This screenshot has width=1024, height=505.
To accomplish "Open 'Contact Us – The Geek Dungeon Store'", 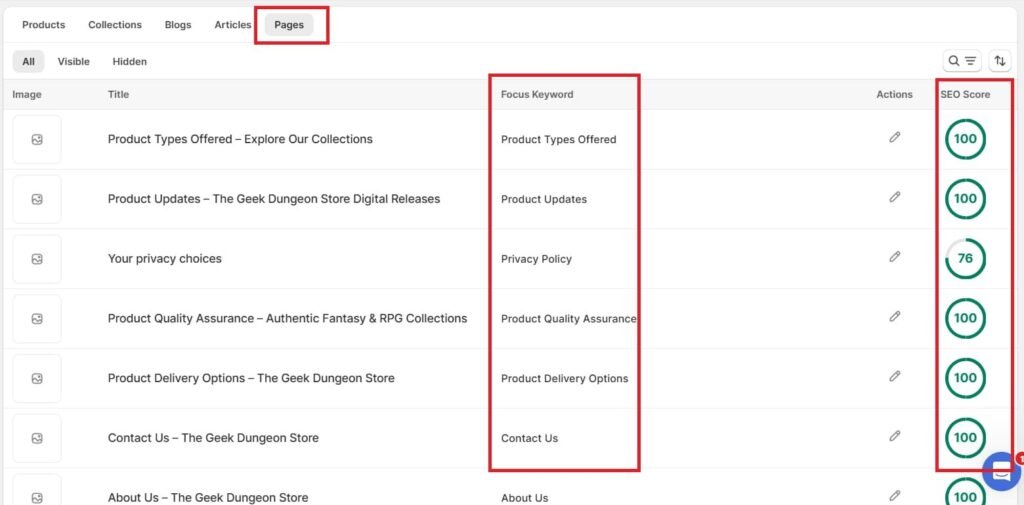I will point(213,438).
